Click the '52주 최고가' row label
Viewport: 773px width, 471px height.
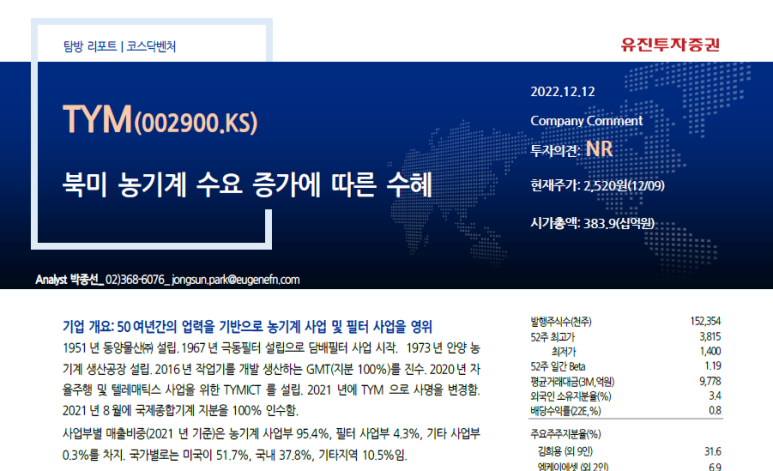coord(552,337)
